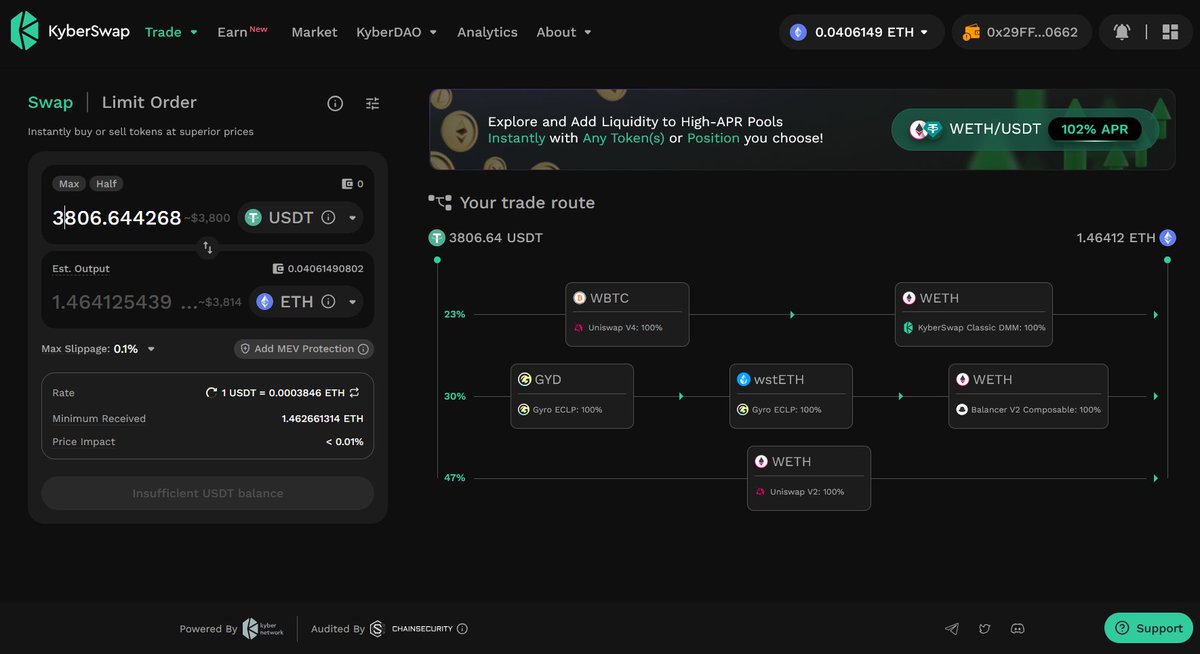Open wallet address 0x29FF...0662
Image resolution: width=1200 pixels, height=654 pixels.
[x=1021, y=32]
